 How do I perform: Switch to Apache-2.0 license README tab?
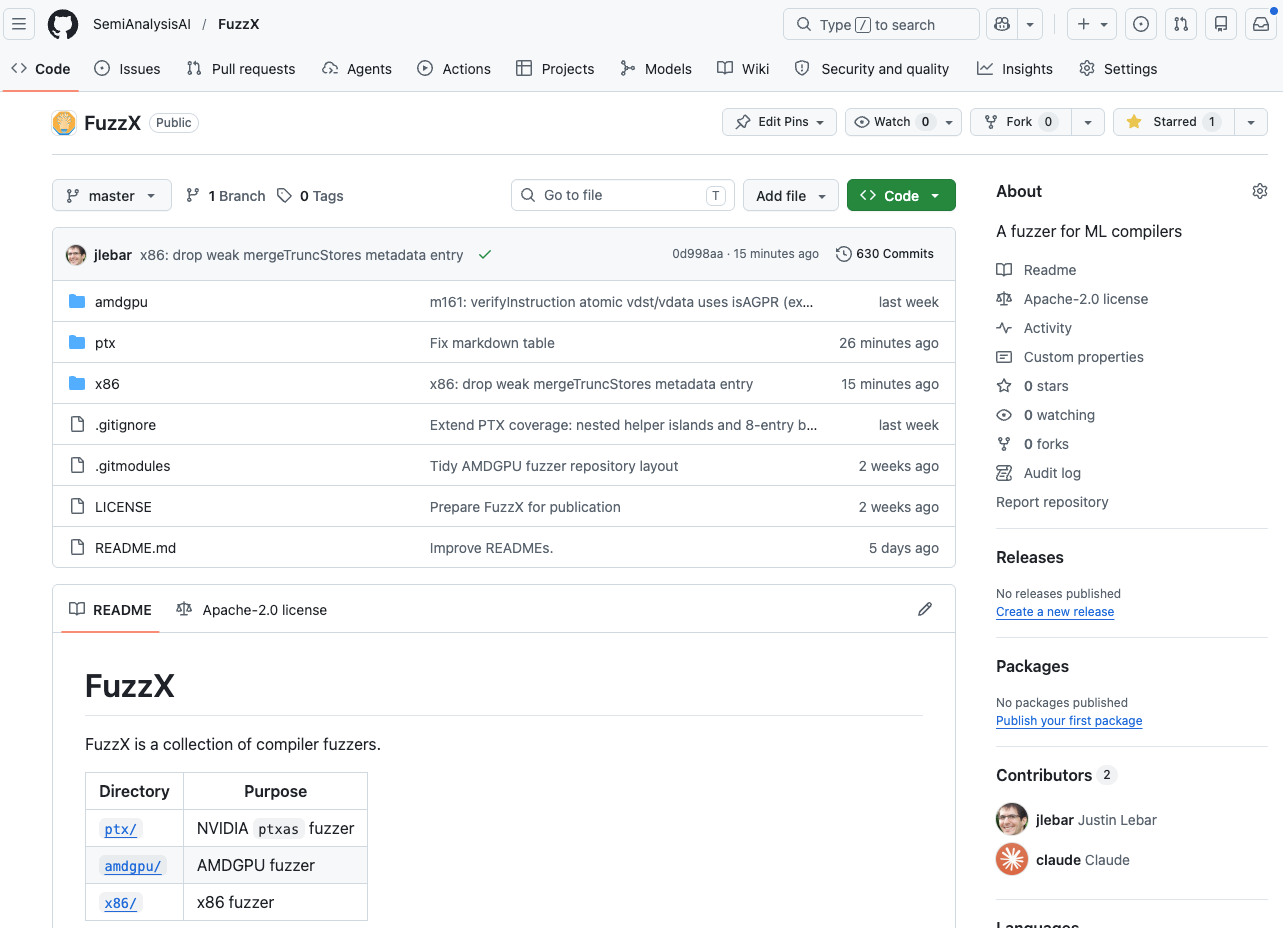252,609
